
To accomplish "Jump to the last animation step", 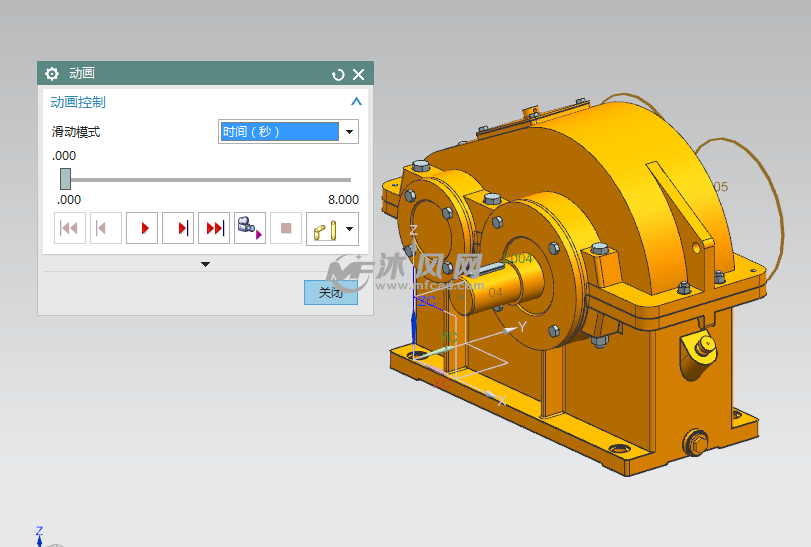I will (214, 228).
